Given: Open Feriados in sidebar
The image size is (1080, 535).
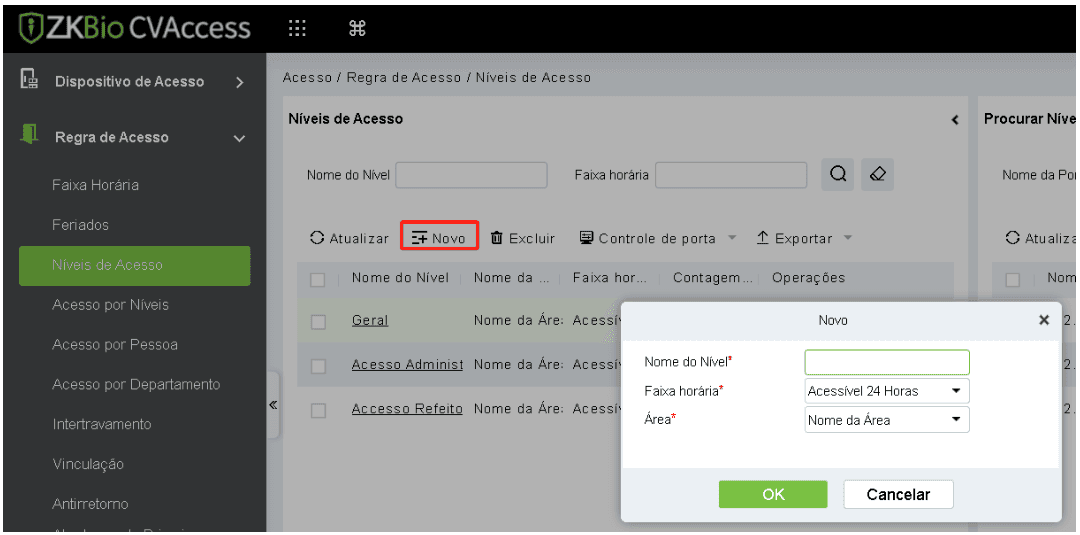Looking at the screenshot, I should (80, 225).
